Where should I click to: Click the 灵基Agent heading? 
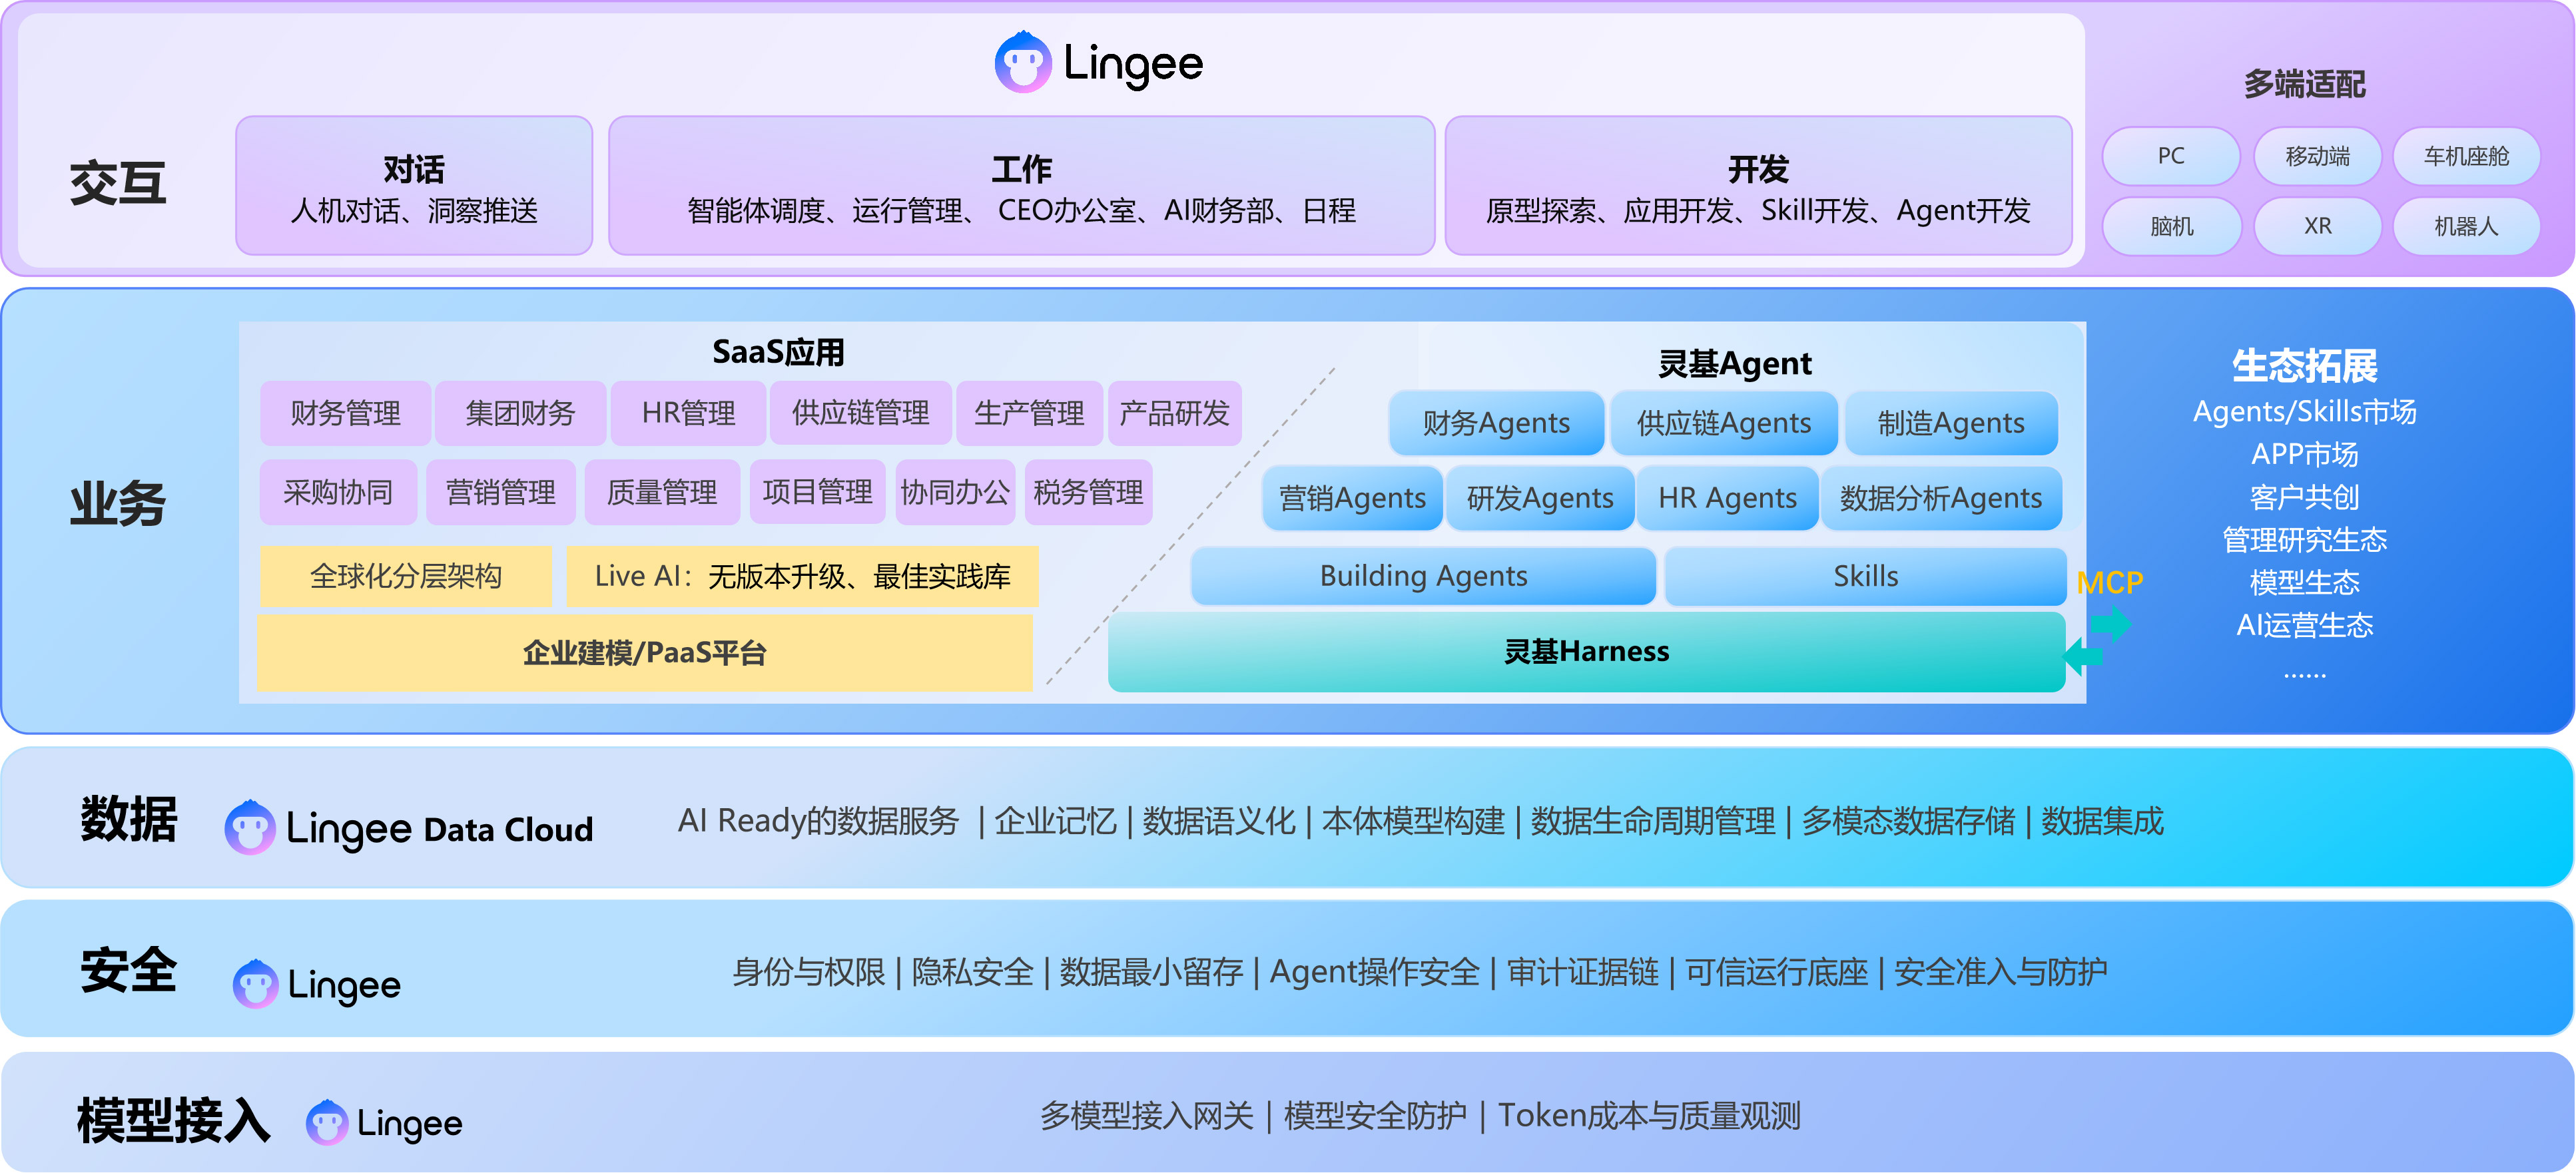tap(1734, 363)
